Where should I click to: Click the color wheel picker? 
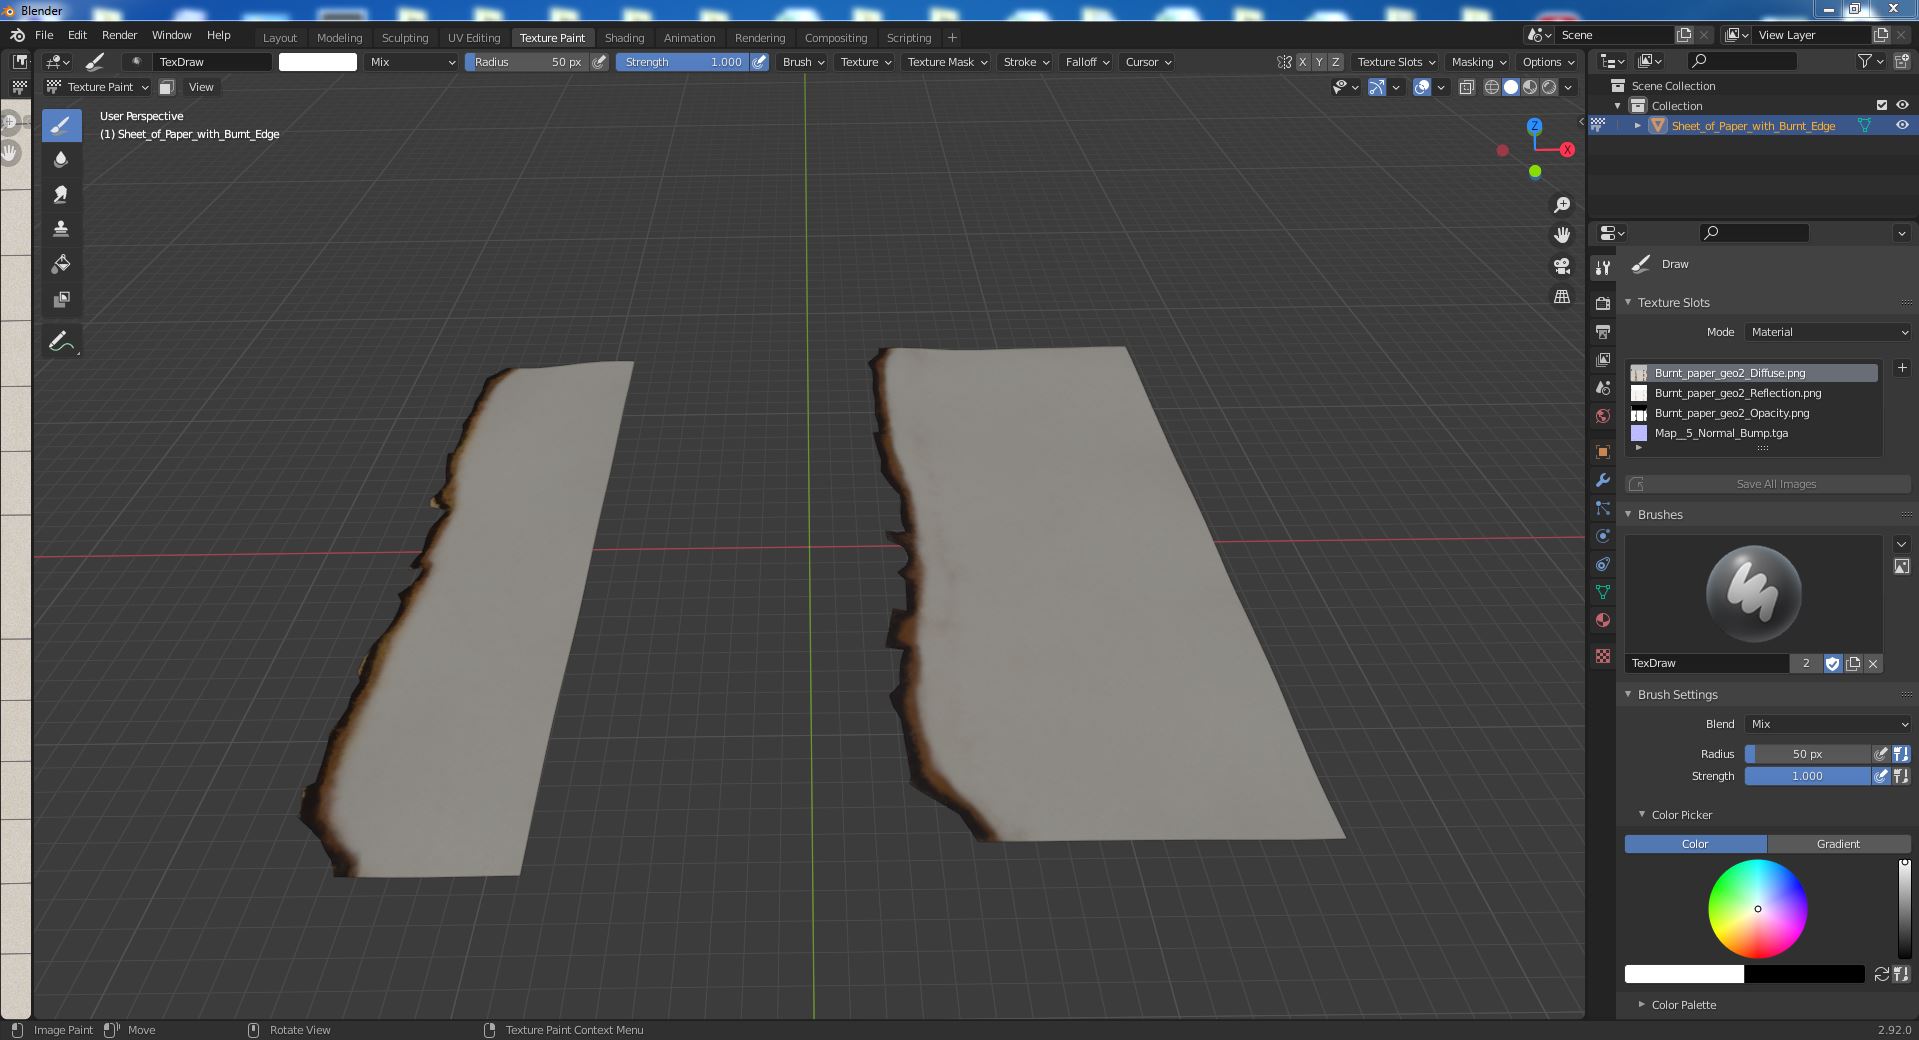(x=1757, y=909)
